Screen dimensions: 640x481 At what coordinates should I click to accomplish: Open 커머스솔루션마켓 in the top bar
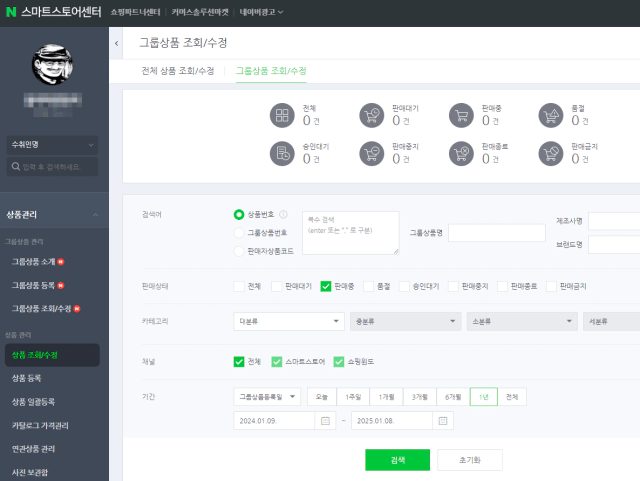click(200, 12)
